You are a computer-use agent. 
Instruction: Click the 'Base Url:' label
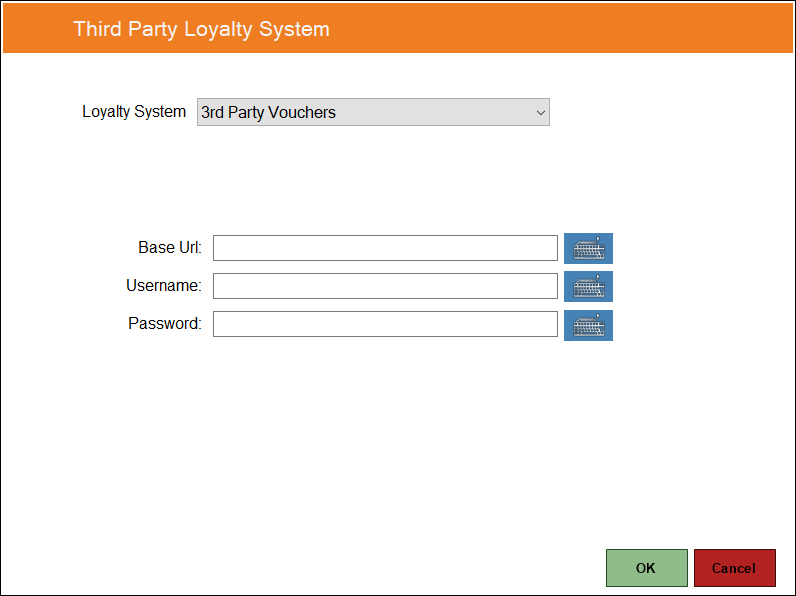[170, 247]
